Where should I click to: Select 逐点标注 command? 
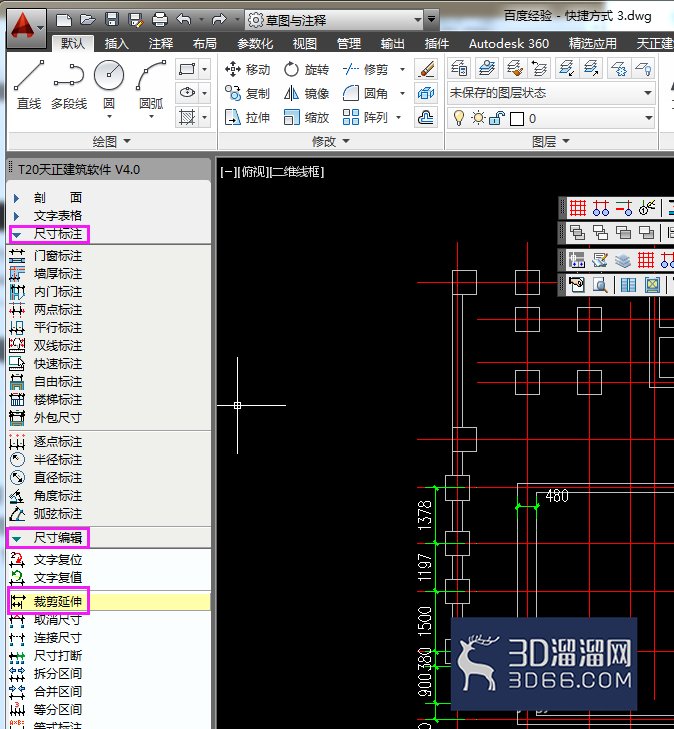[58, 441]
